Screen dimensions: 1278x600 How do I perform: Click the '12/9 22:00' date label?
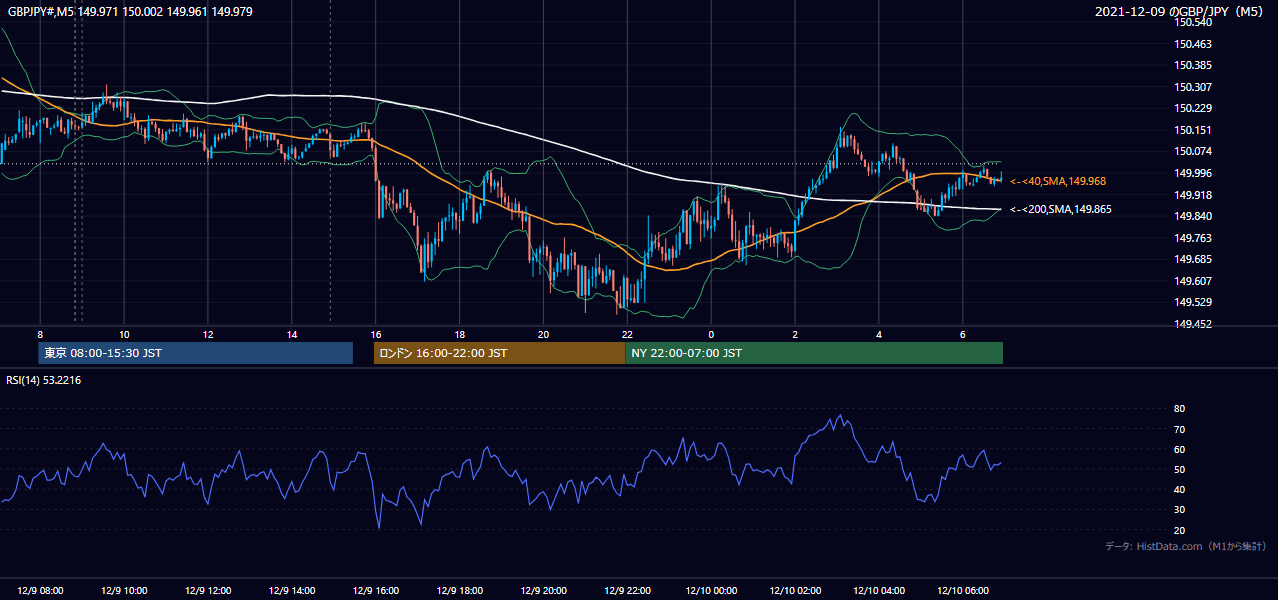[627, 591]
